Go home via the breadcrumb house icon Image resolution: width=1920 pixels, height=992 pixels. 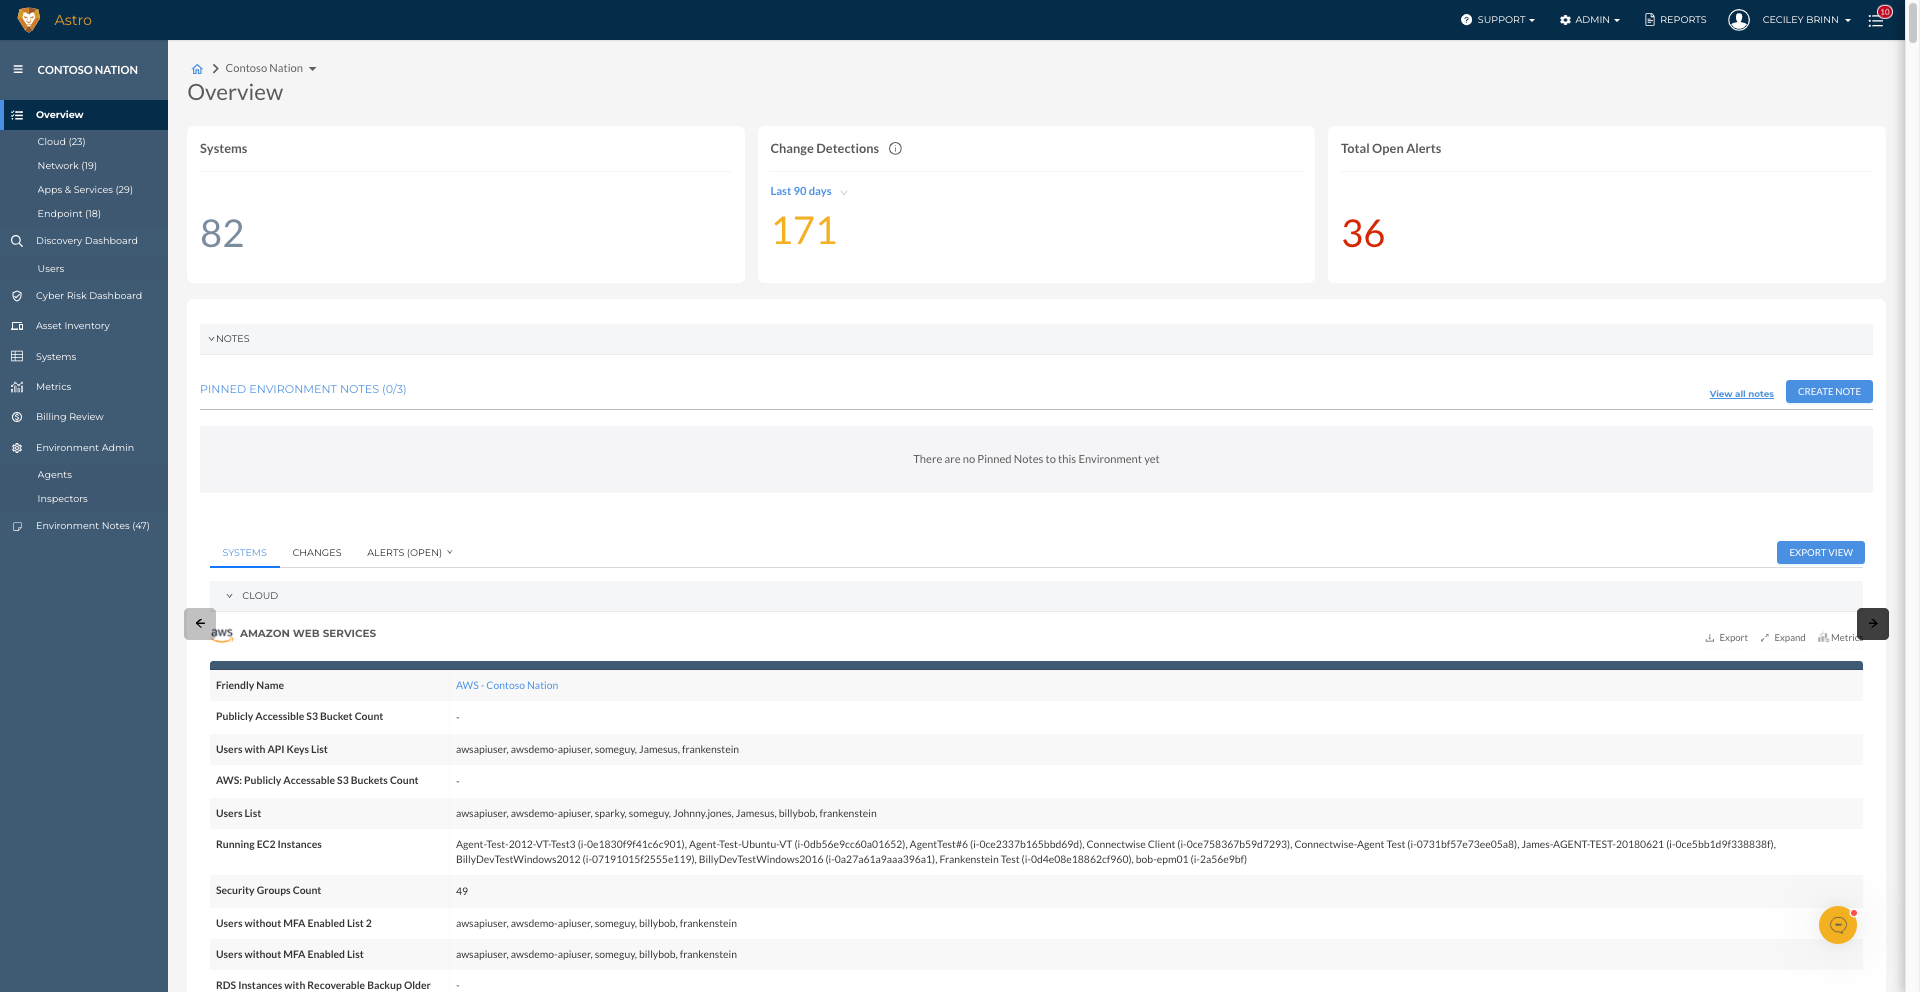coord(197,69)
